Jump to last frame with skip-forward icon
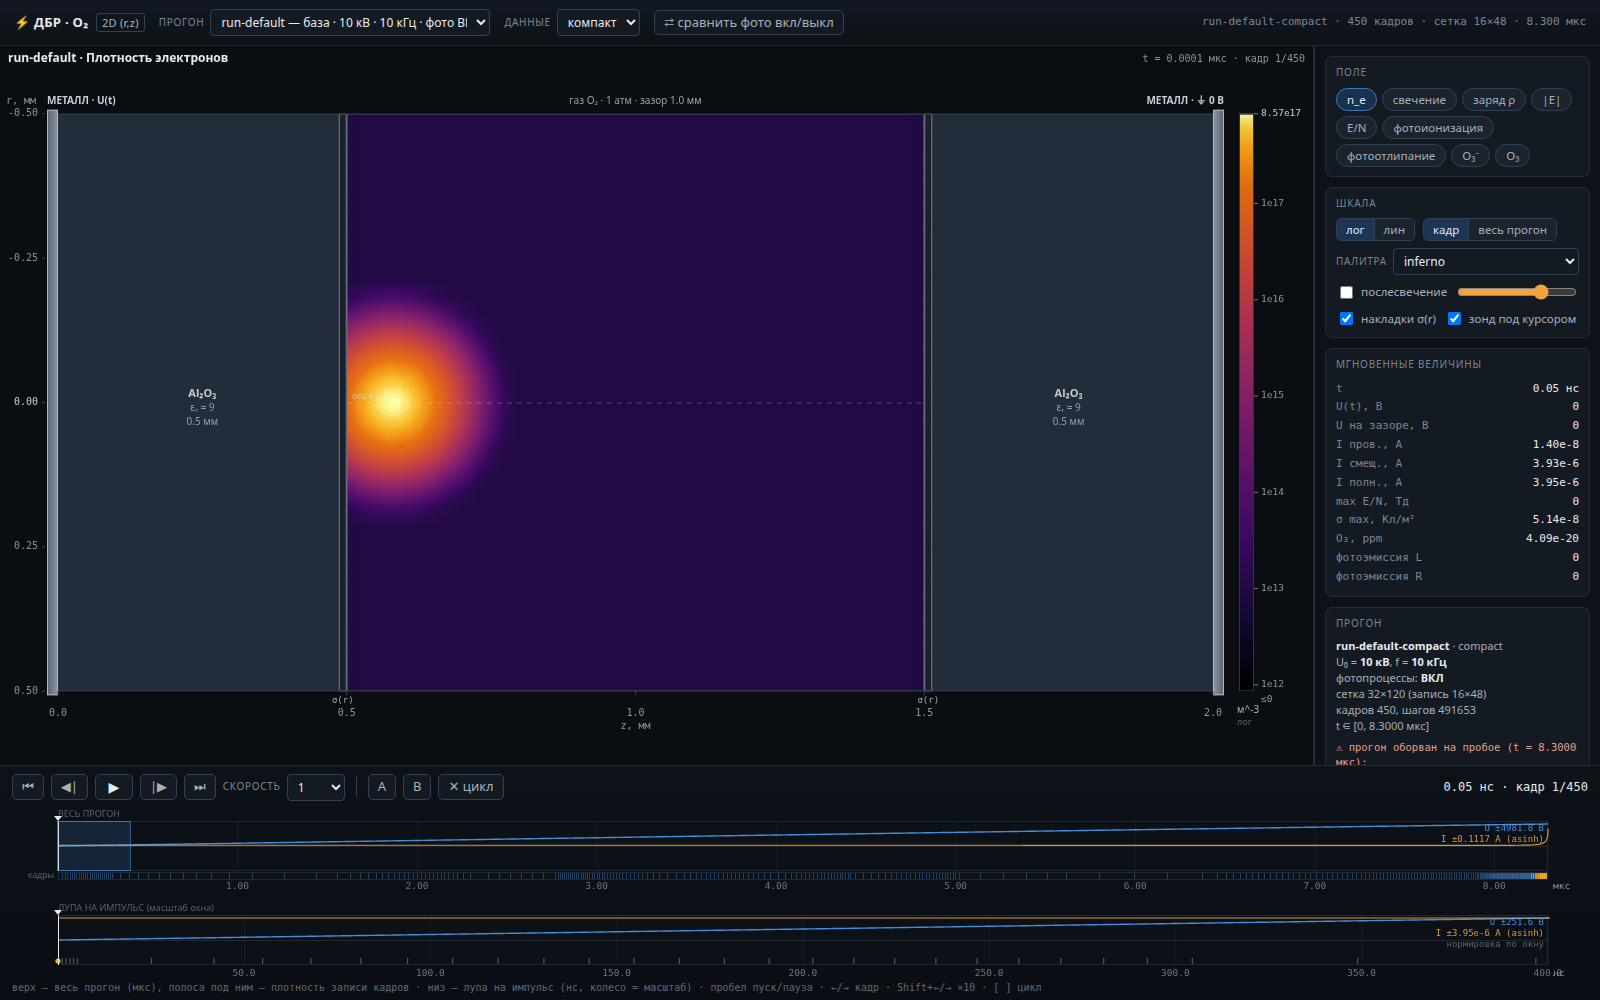Viewport: 1600px width, 1000px height. click(x=200, y=787)
